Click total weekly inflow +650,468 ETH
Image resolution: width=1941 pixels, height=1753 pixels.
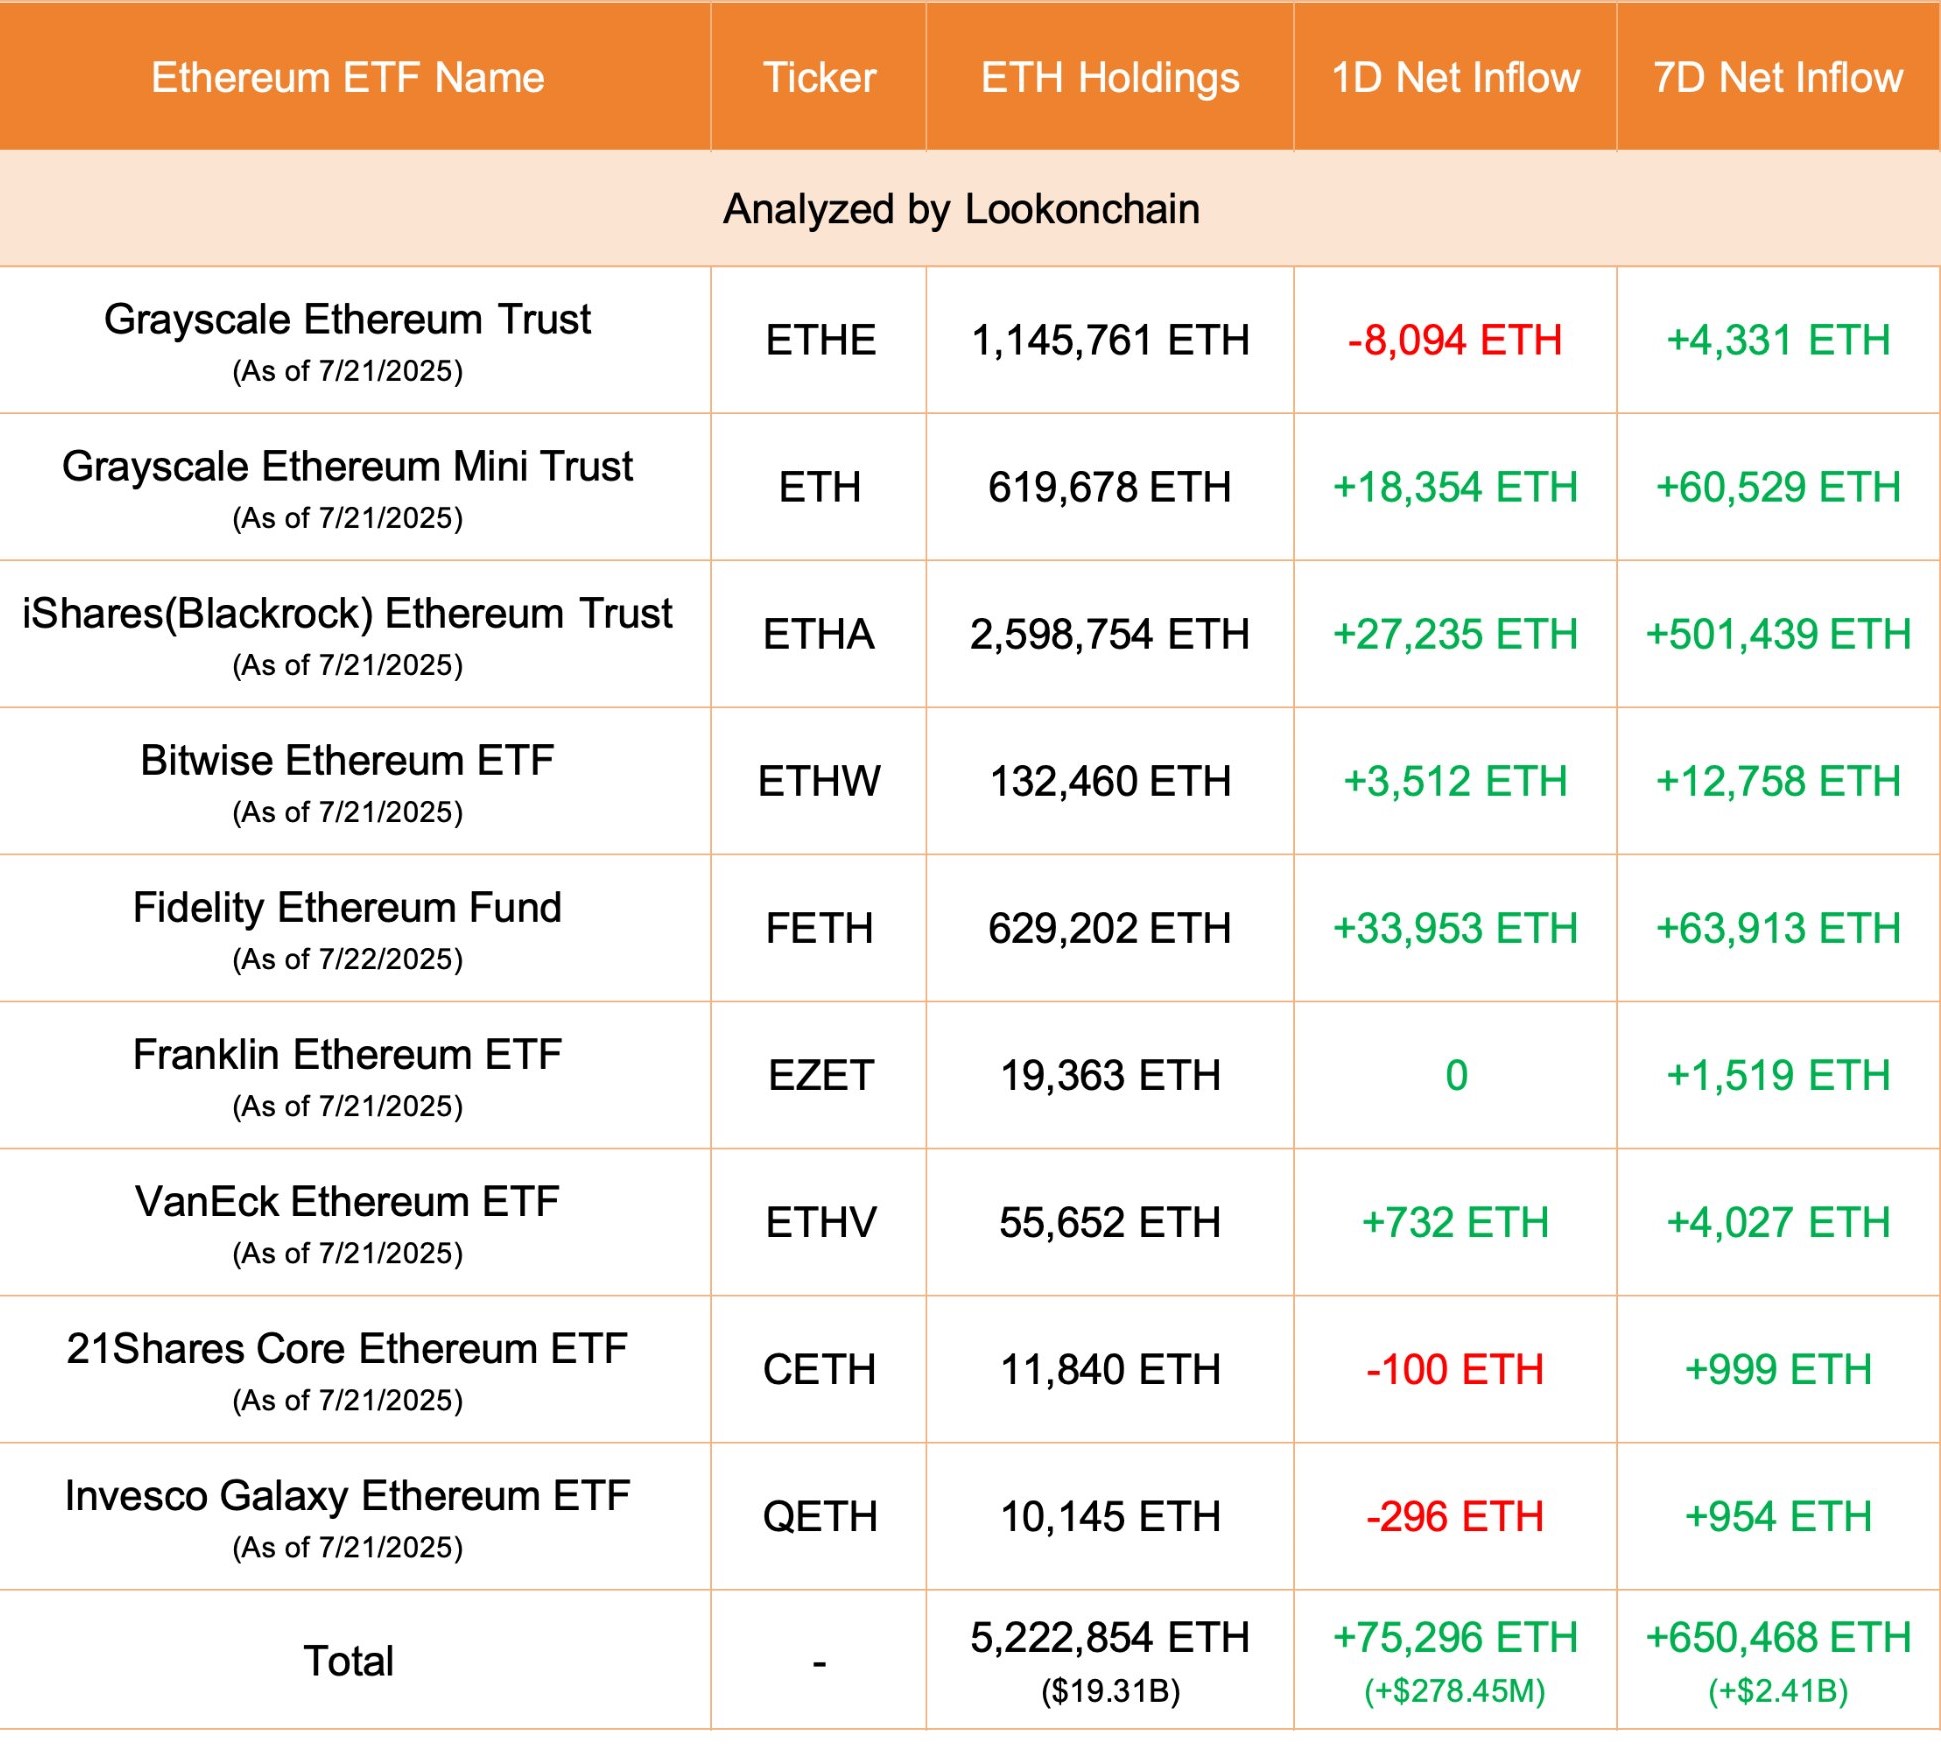click(1778, 1639)
